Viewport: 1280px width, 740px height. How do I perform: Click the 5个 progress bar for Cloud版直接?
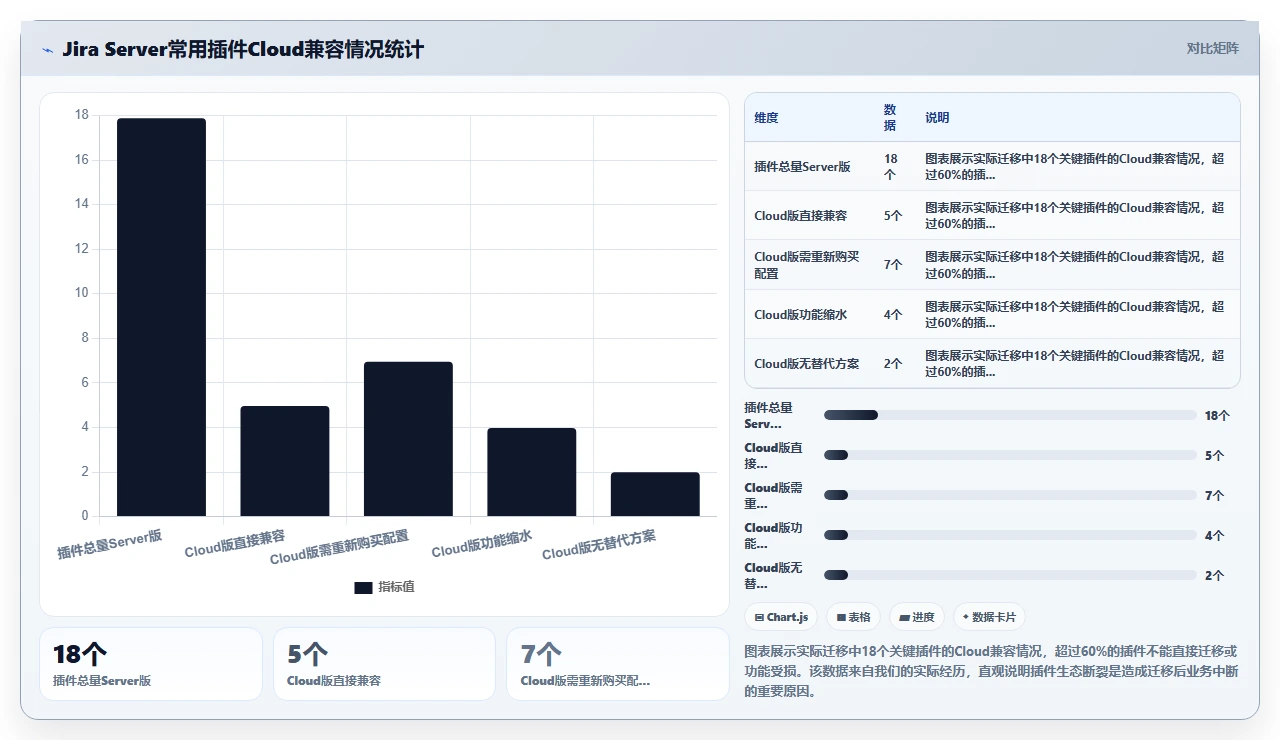pyautogui.click(x=1010, y=455)
